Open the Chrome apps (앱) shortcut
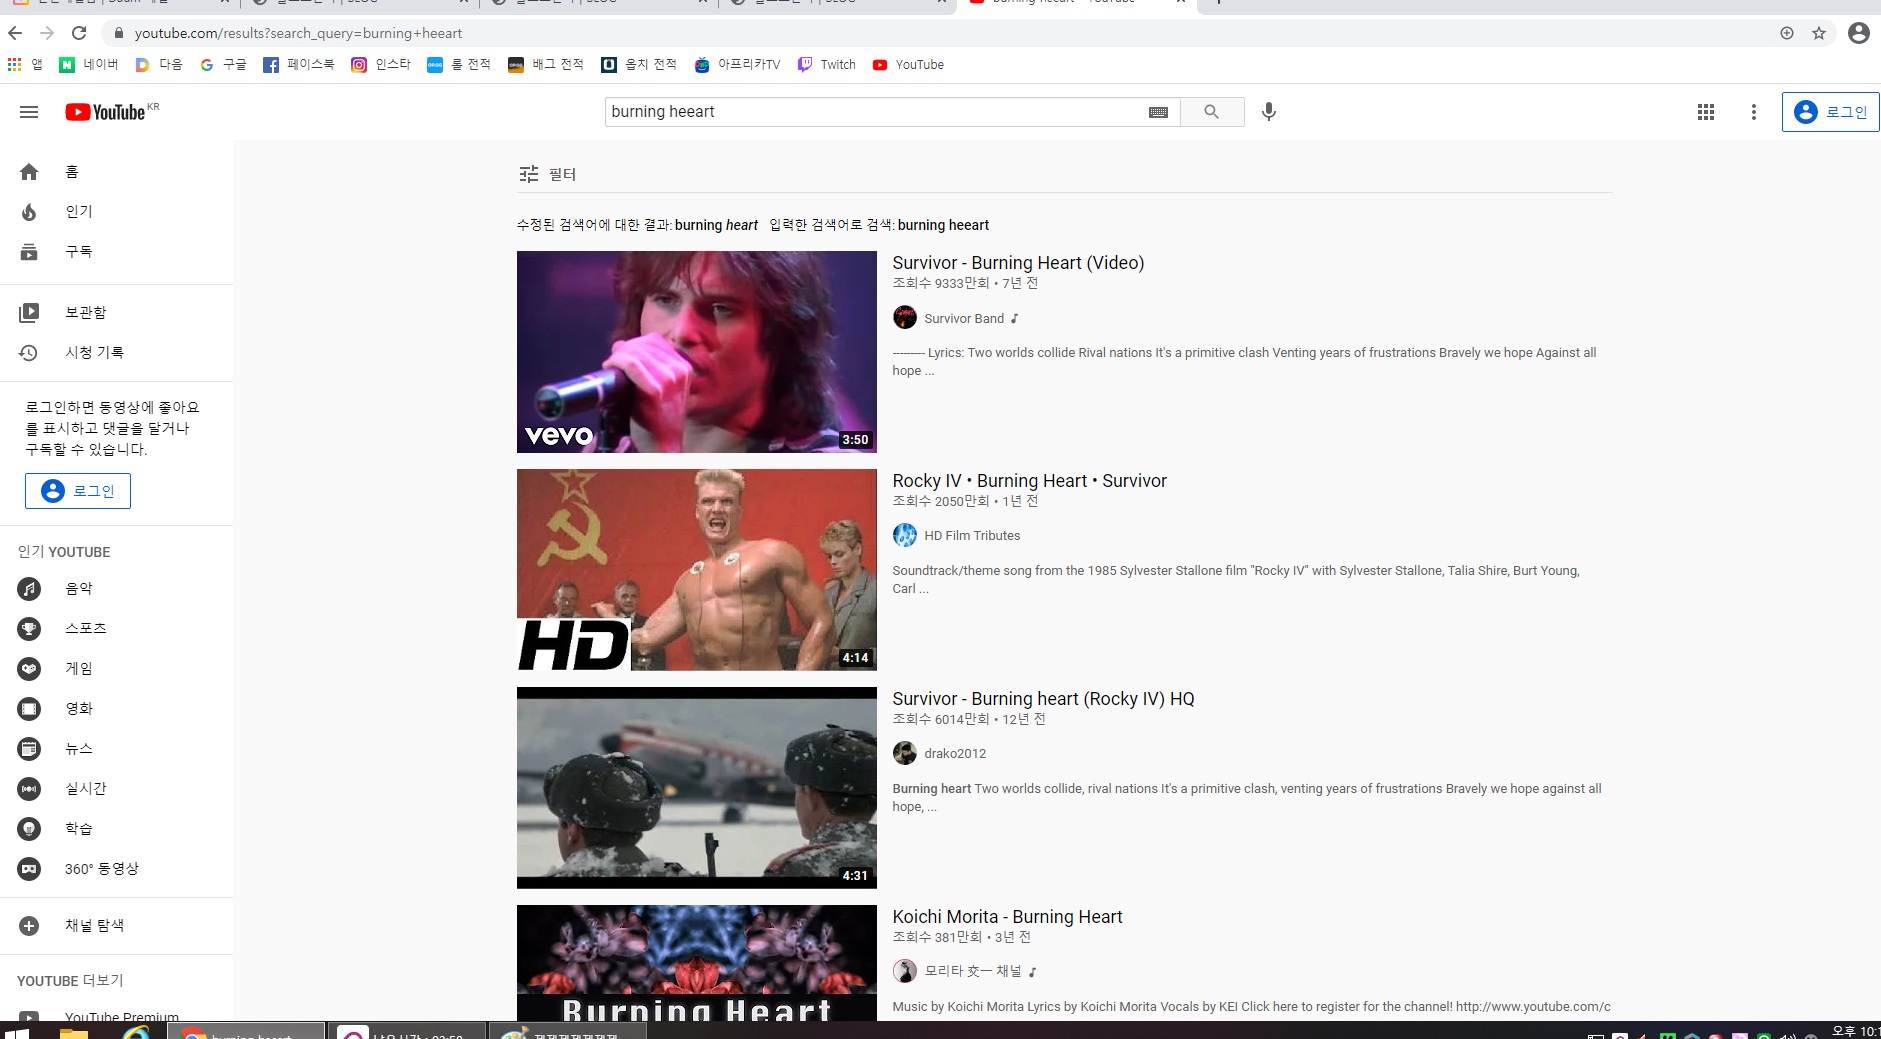 pyautogui.click(x=25, y=65)
